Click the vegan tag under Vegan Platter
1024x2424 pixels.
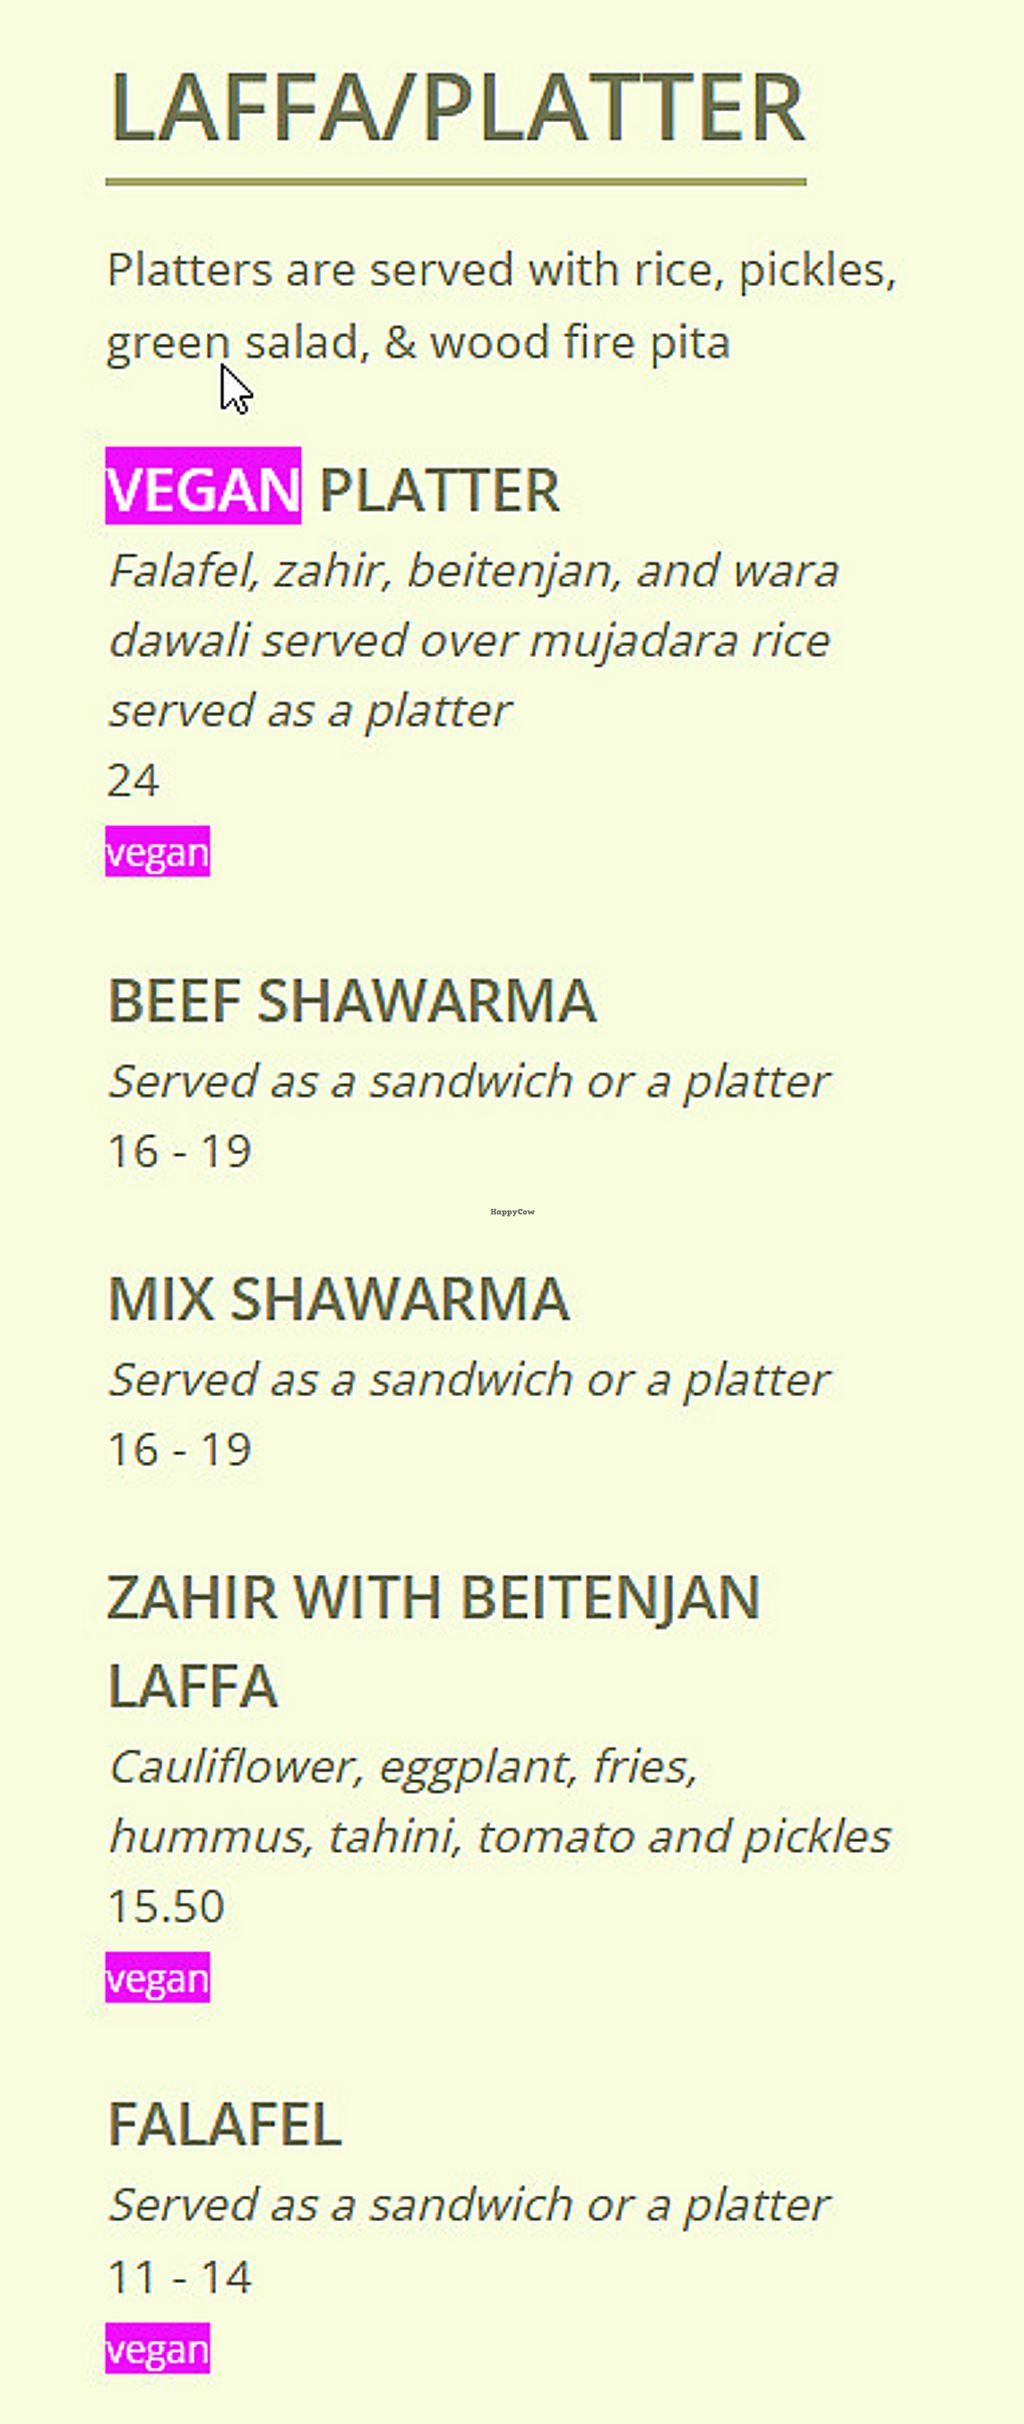click(x=158, y=852)
